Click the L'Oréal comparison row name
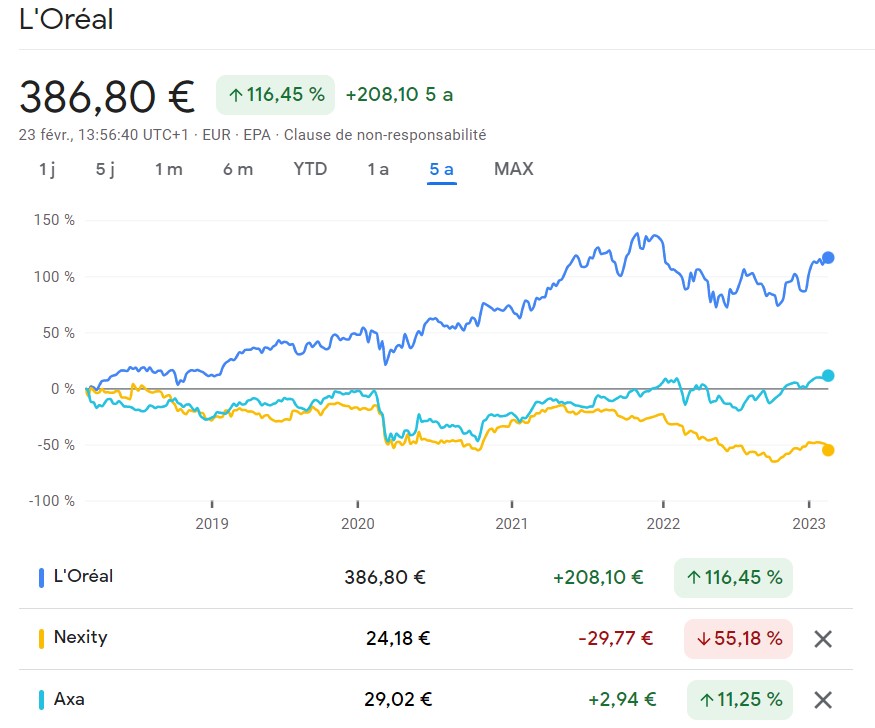This screenshot has width=875, height=728. 83,576
